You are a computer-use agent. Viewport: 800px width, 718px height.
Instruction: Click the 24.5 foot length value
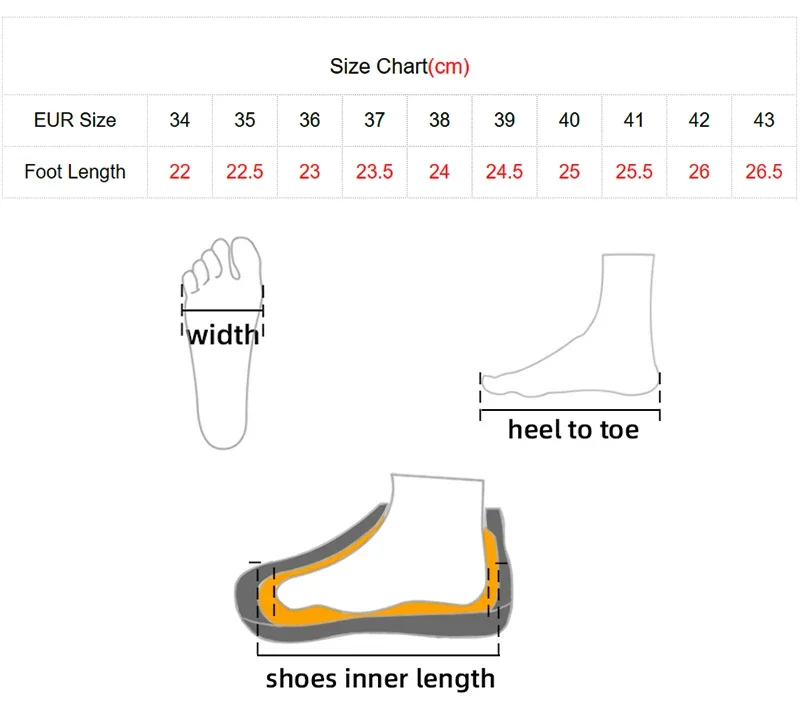(504, 172)
